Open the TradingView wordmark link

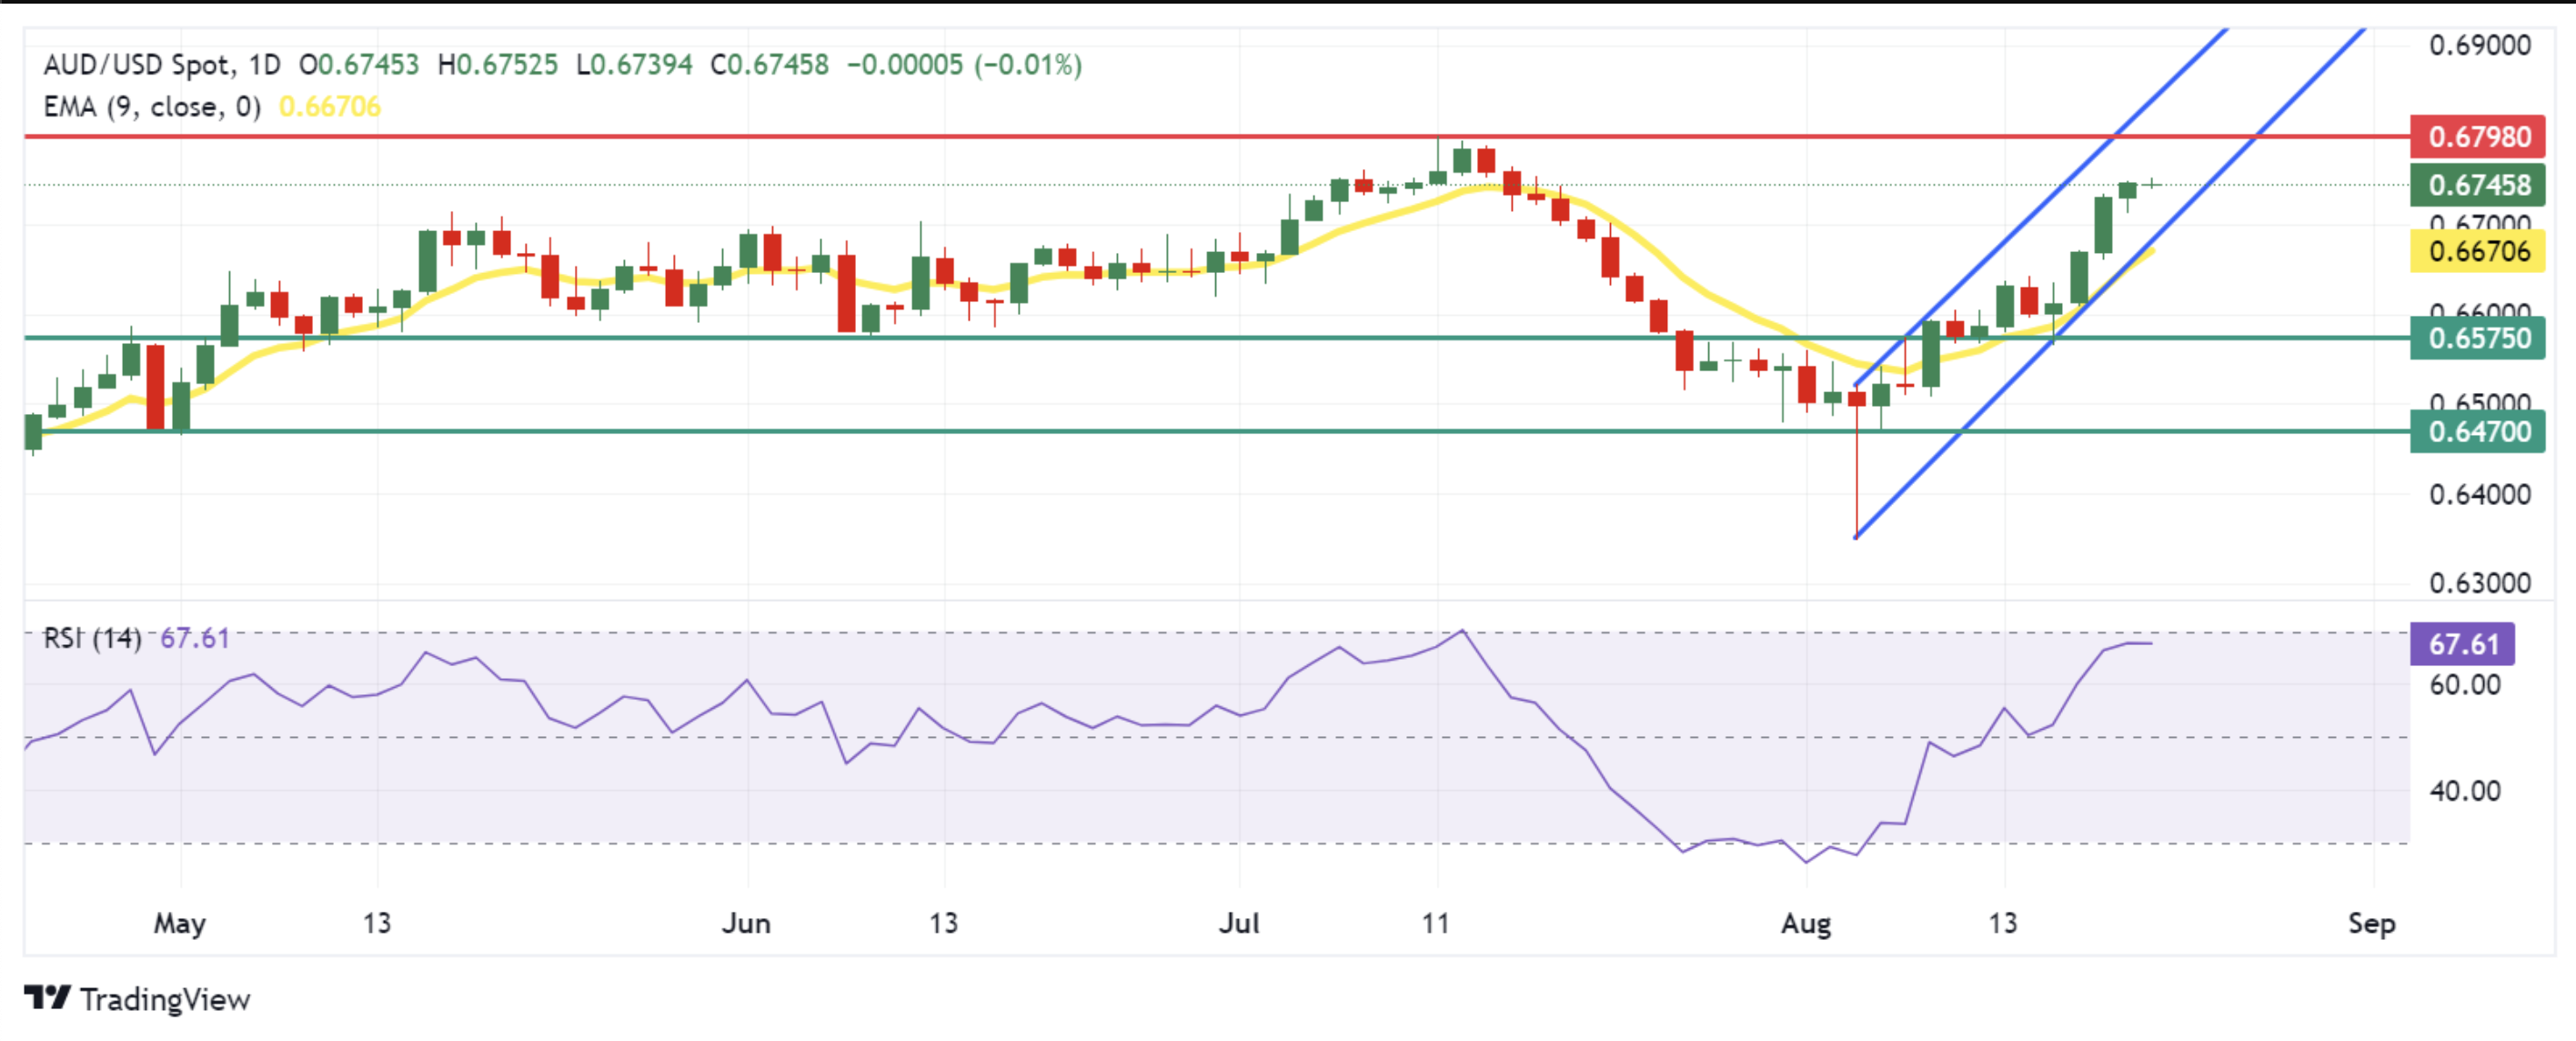[x=165, y=999]
